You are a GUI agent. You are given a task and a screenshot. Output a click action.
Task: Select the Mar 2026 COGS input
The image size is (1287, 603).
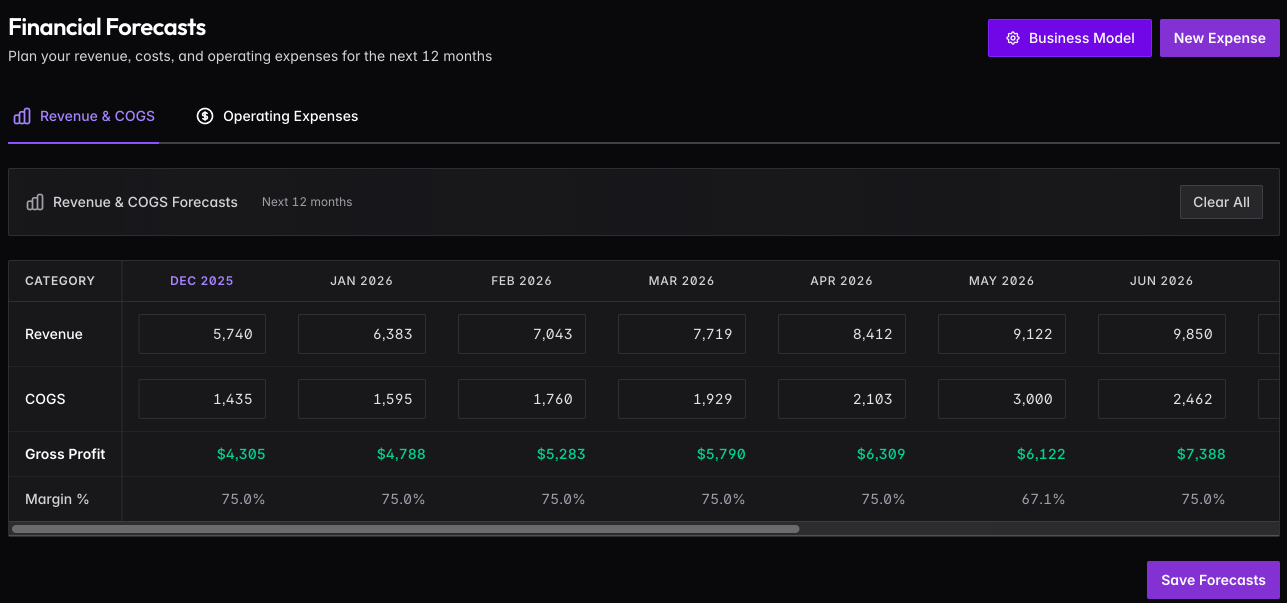coord(682,399)
